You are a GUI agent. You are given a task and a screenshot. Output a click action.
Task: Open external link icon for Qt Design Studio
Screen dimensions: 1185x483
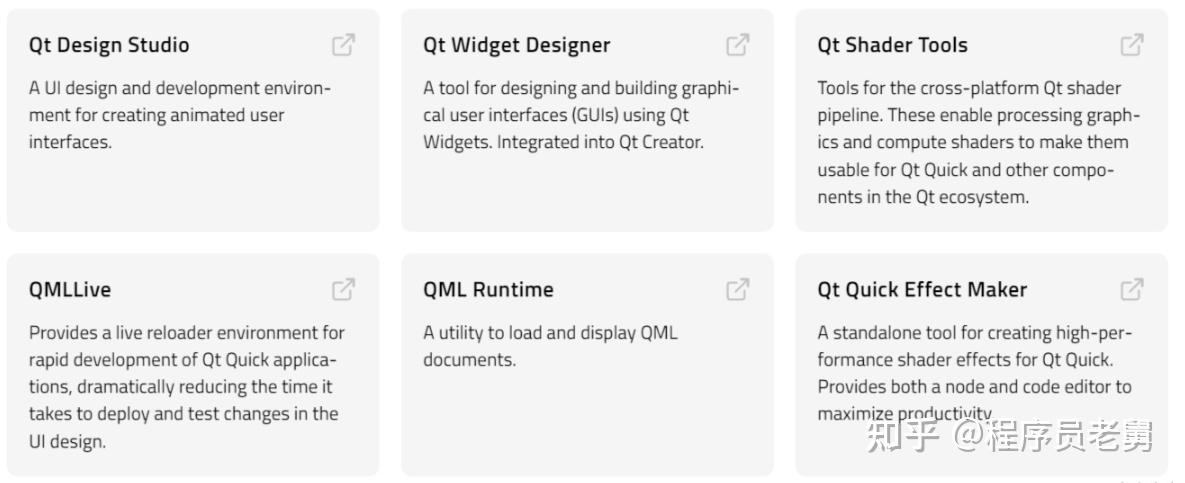[x=343, y=45]
